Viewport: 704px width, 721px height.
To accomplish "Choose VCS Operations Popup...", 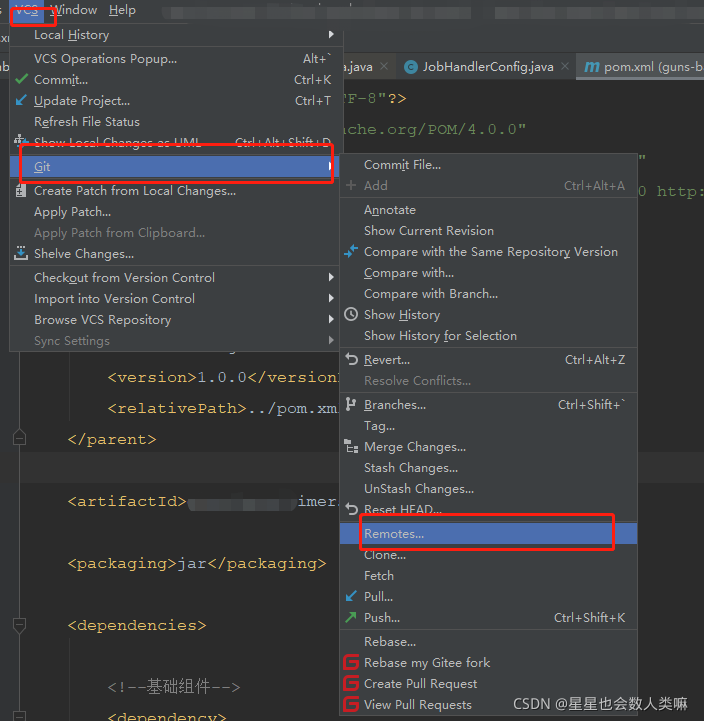I will coord(176,59).
